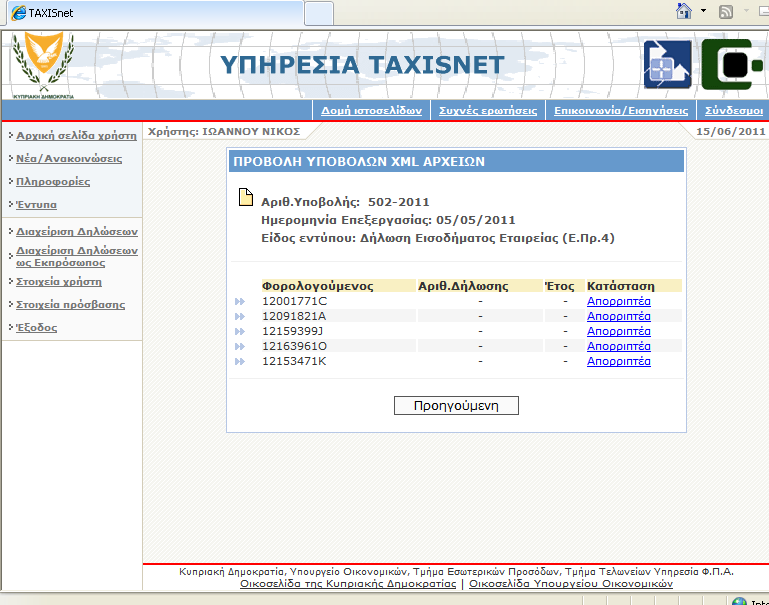Click Έξοδος to log out
Viewport: 769px width, 605px height.
[36, 328]
